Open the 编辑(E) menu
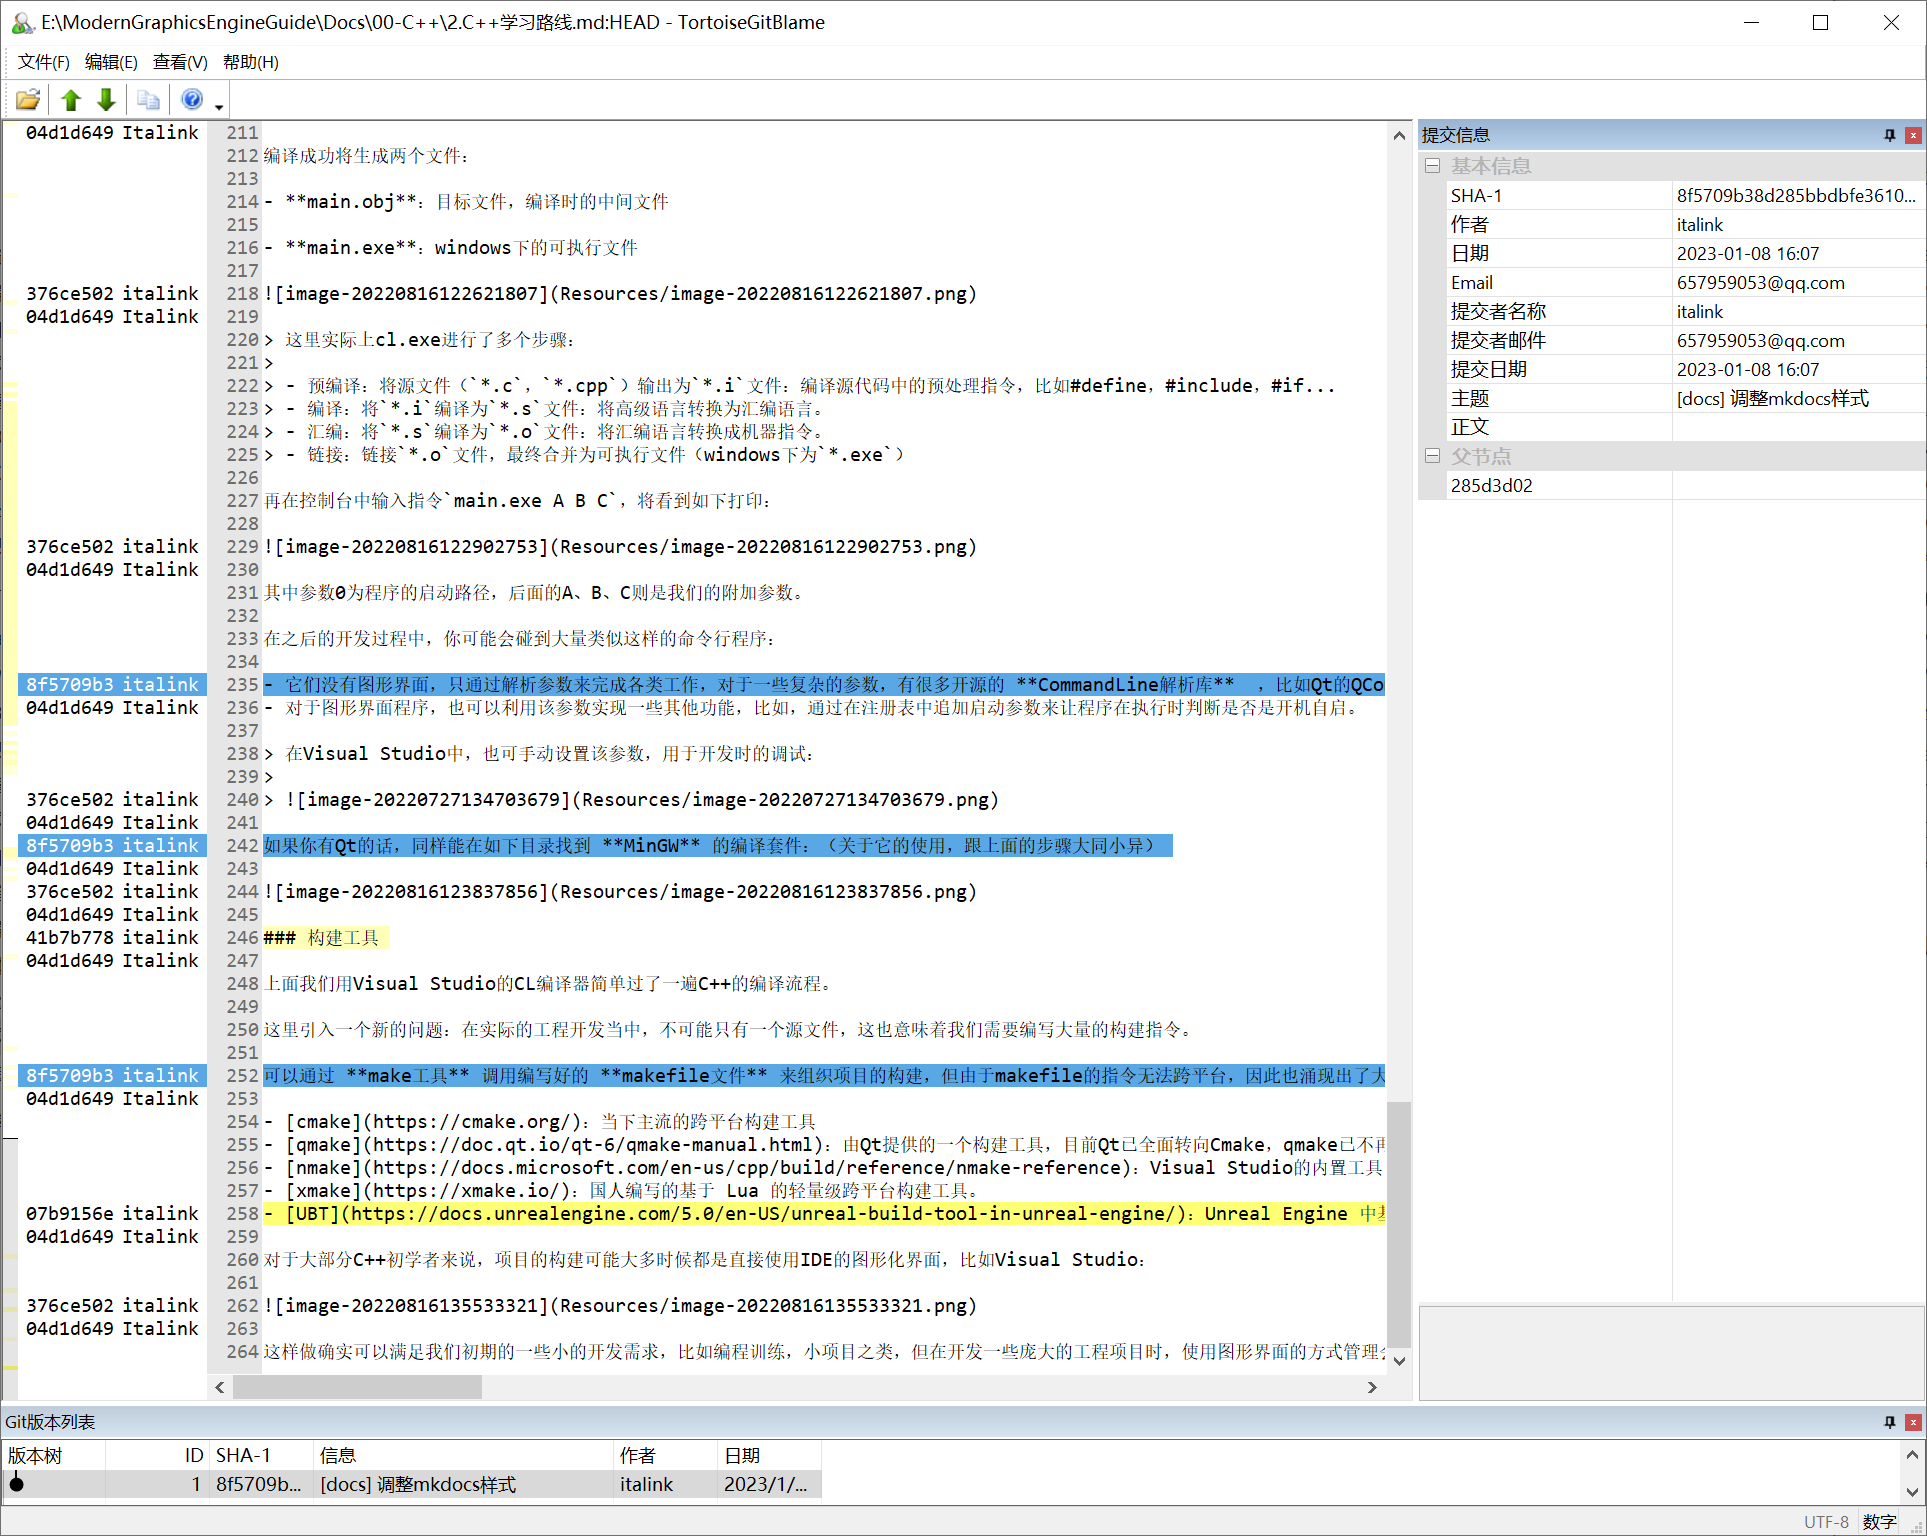1927x1536 pixels. [x=111, y=62]
